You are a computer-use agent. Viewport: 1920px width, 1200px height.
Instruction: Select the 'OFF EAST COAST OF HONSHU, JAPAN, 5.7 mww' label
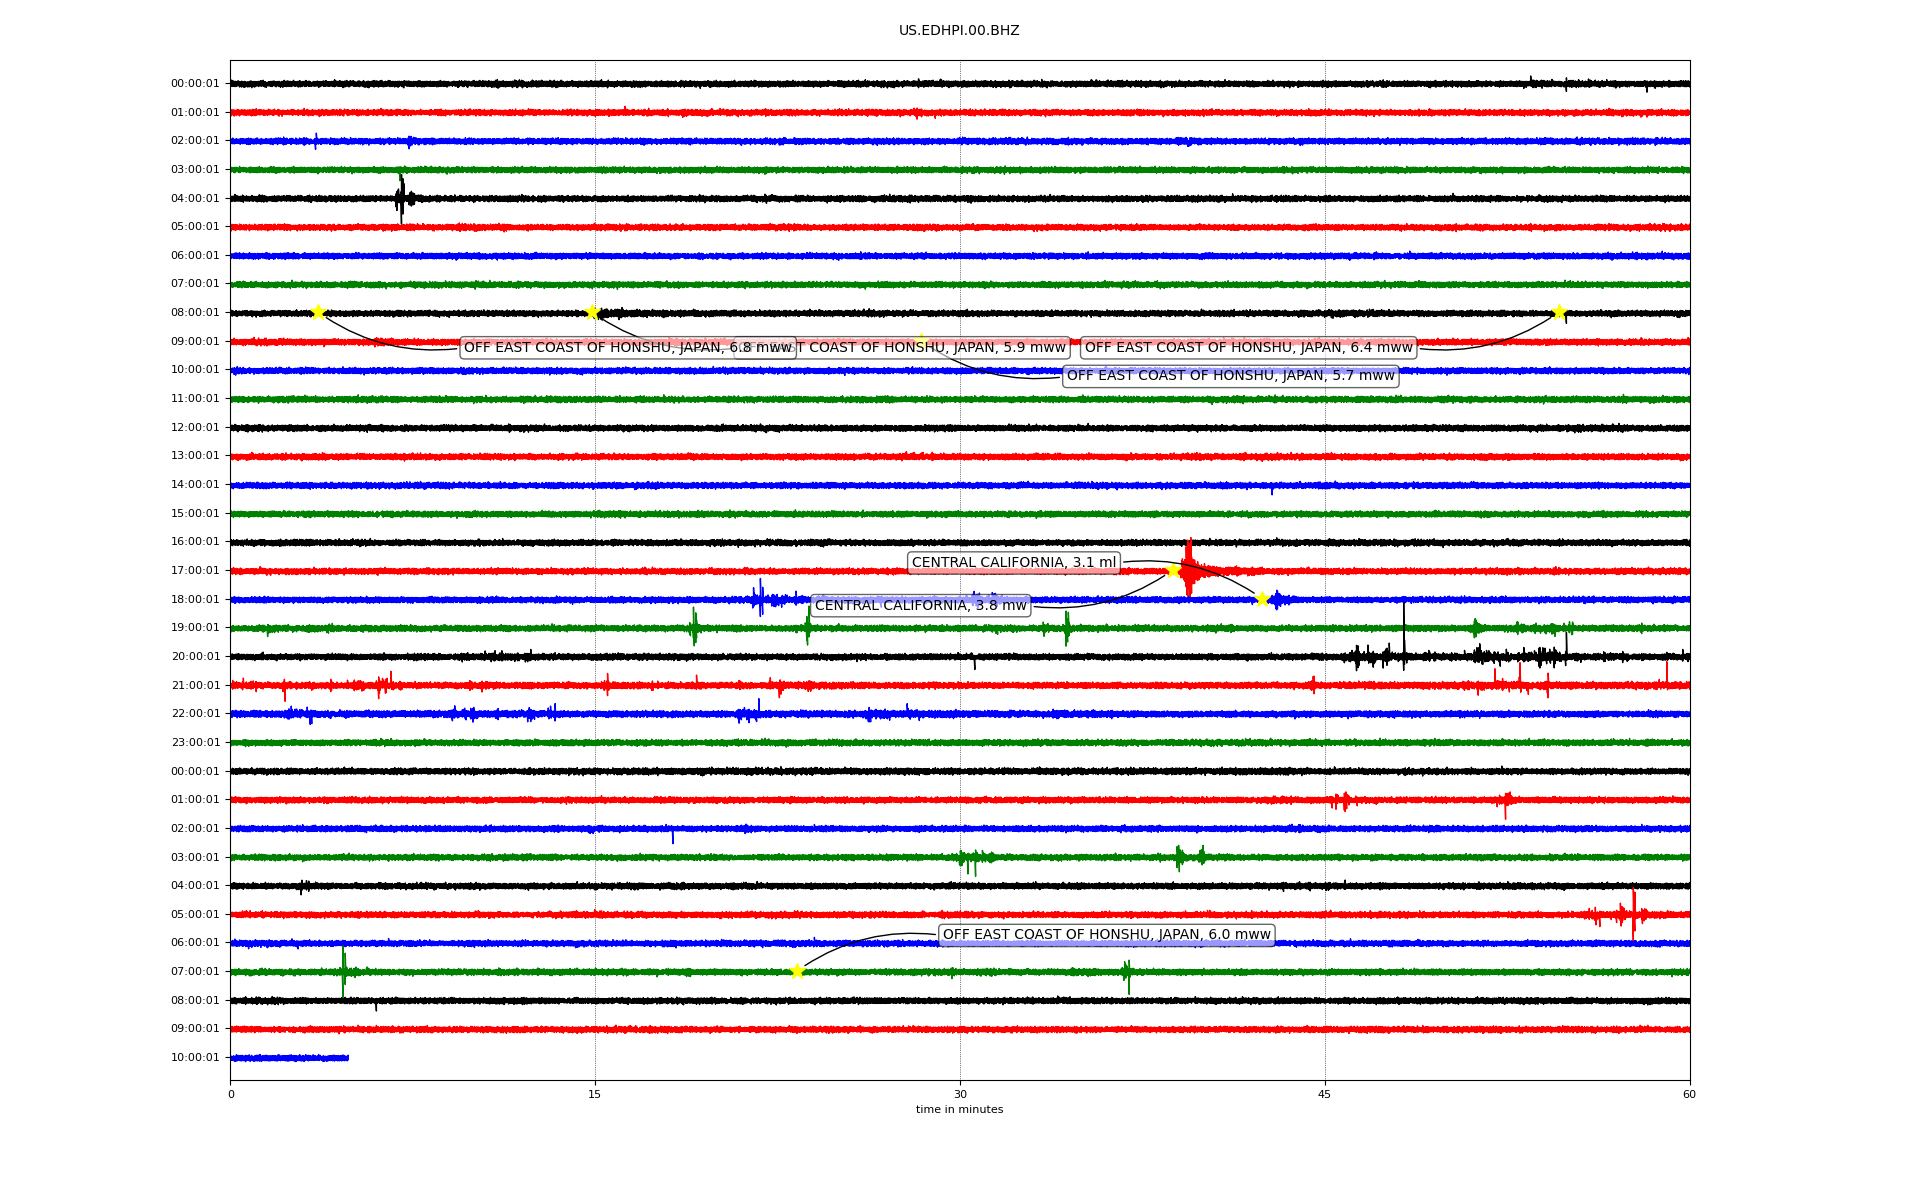click(x=1230, y=376)
